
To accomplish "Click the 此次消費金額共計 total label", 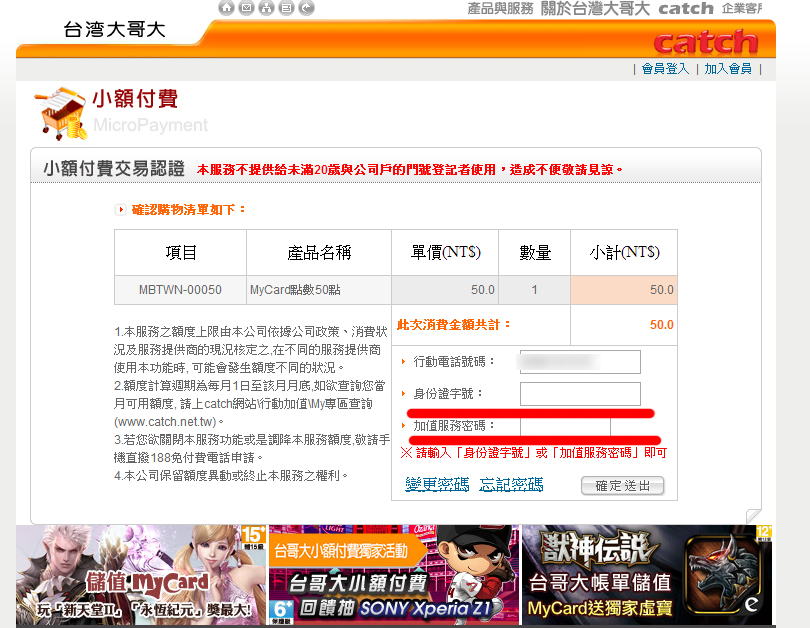I will click(x=453, y=324).
